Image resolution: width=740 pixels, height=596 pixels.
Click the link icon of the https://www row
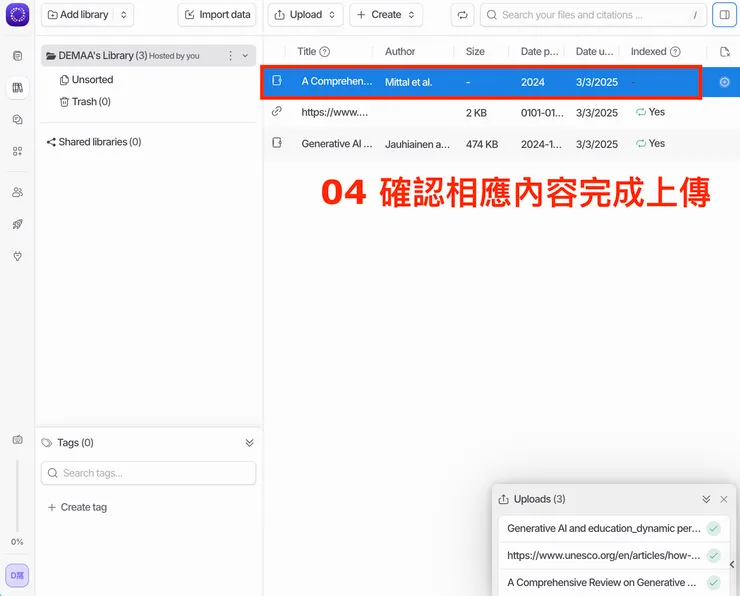pyautogui.click(x=277, y=111)
